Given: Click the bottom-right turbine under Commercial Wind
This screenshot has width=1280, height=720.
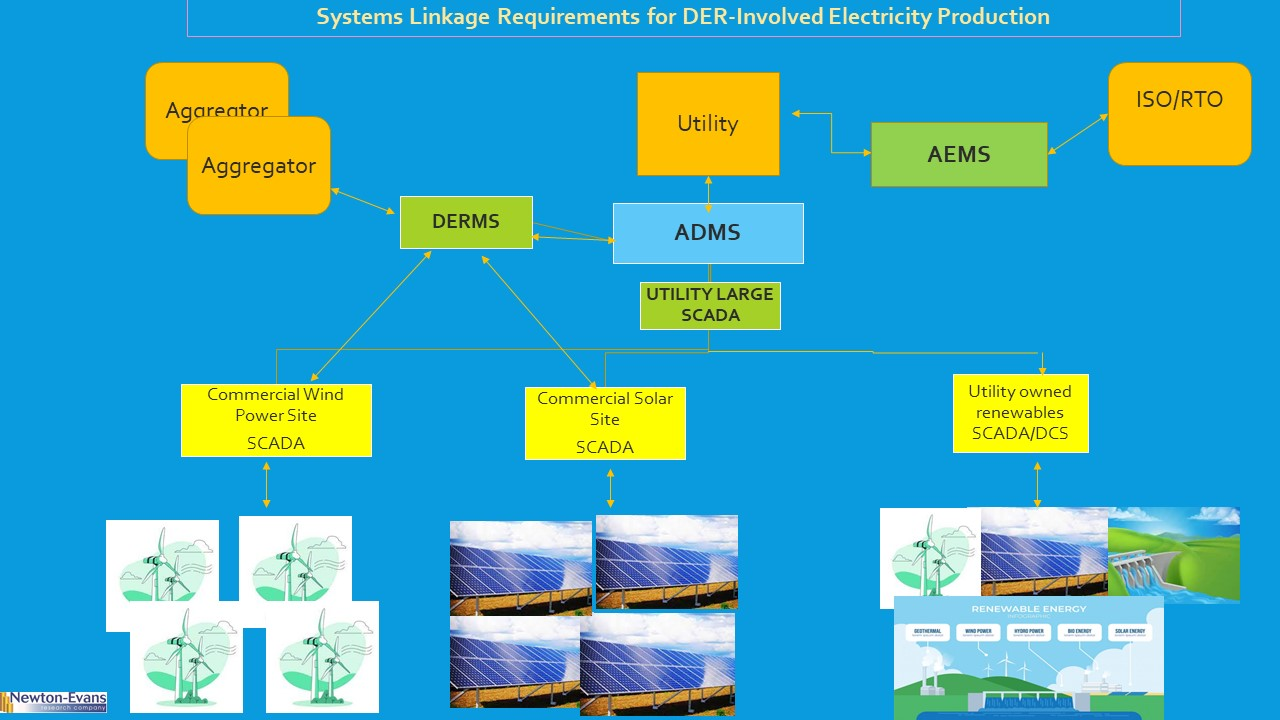Looking at the screenshot, I should [x=322, y=658].
